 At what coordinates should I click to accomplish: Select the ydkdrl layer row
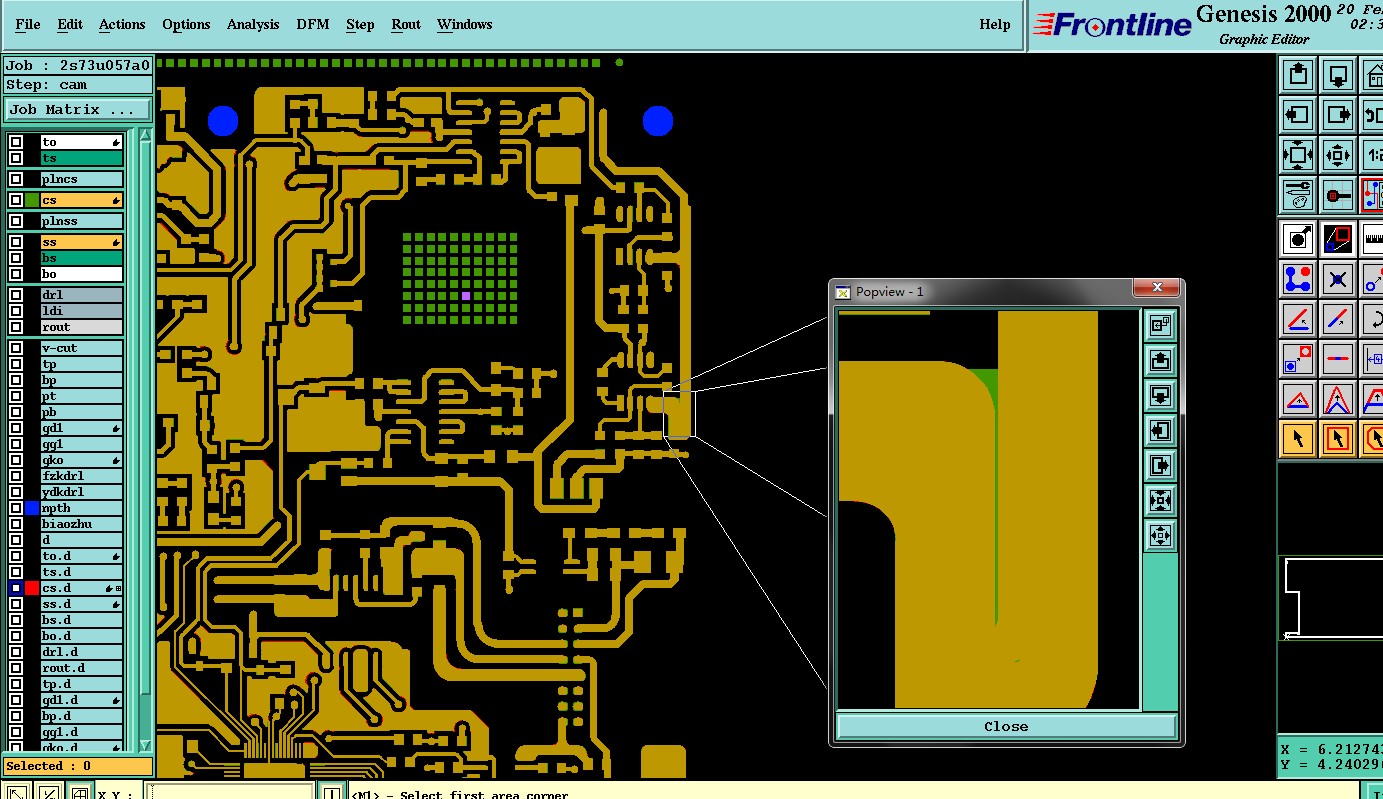click(x=82, y=492)
